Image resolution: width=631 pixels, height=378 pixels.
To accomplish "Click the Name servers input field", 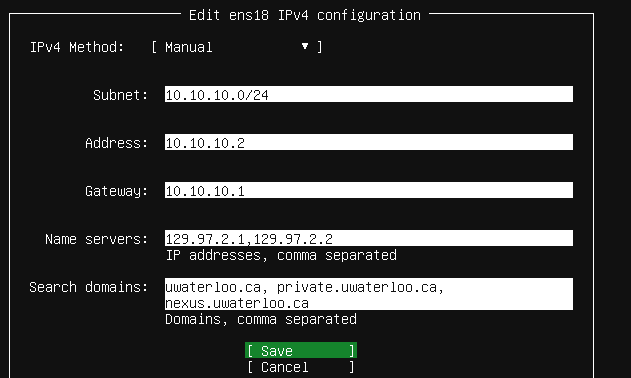I will (369, 238).
